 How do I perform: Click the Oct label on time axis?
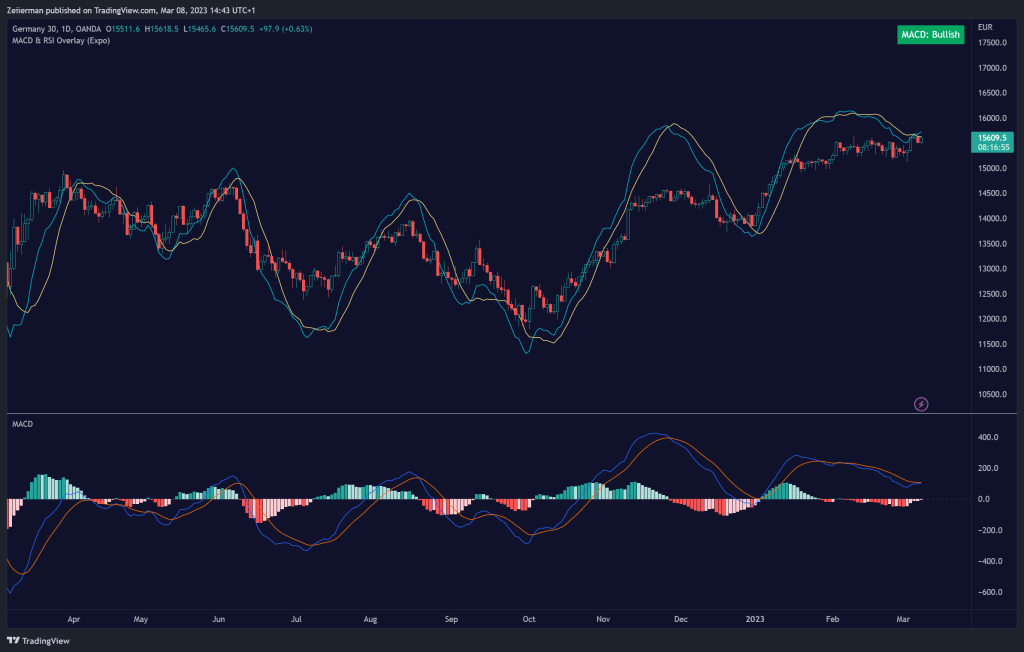coord(529,619)
